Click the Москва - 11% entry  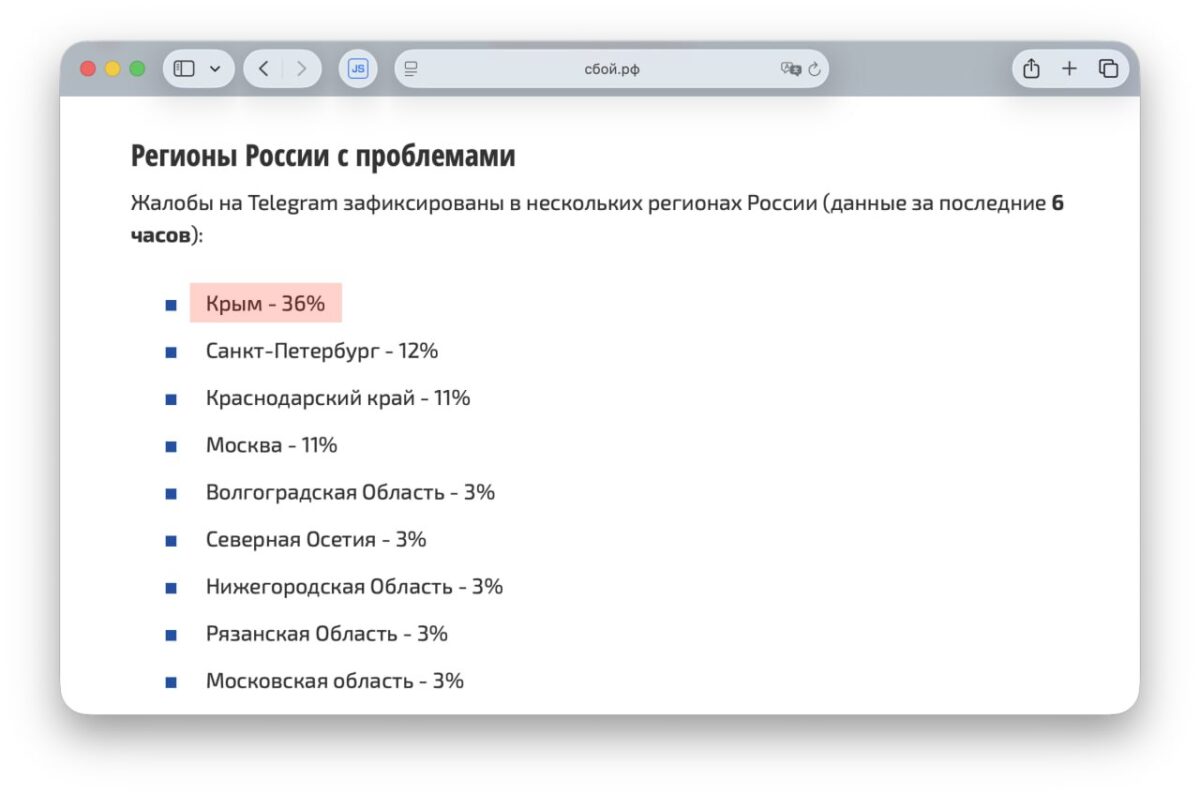pos(272,445)
